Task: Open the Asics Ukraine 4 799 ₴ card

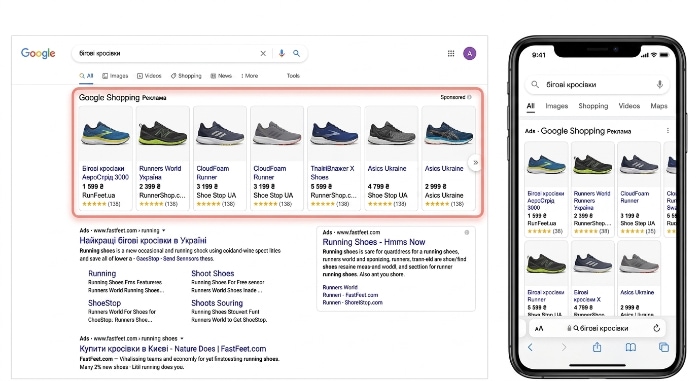Action: click(x=391, y=158)
